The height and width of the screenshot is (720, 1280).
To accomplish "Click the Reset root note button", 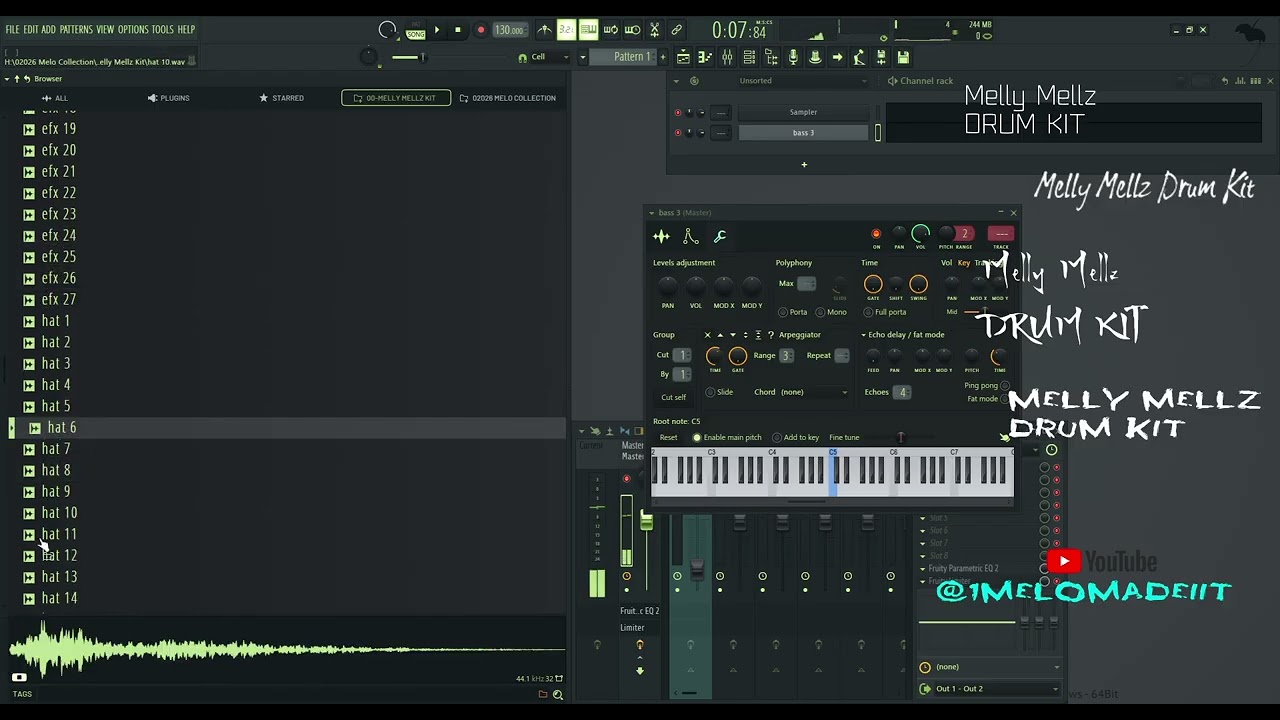I will (x=668, y=437).
